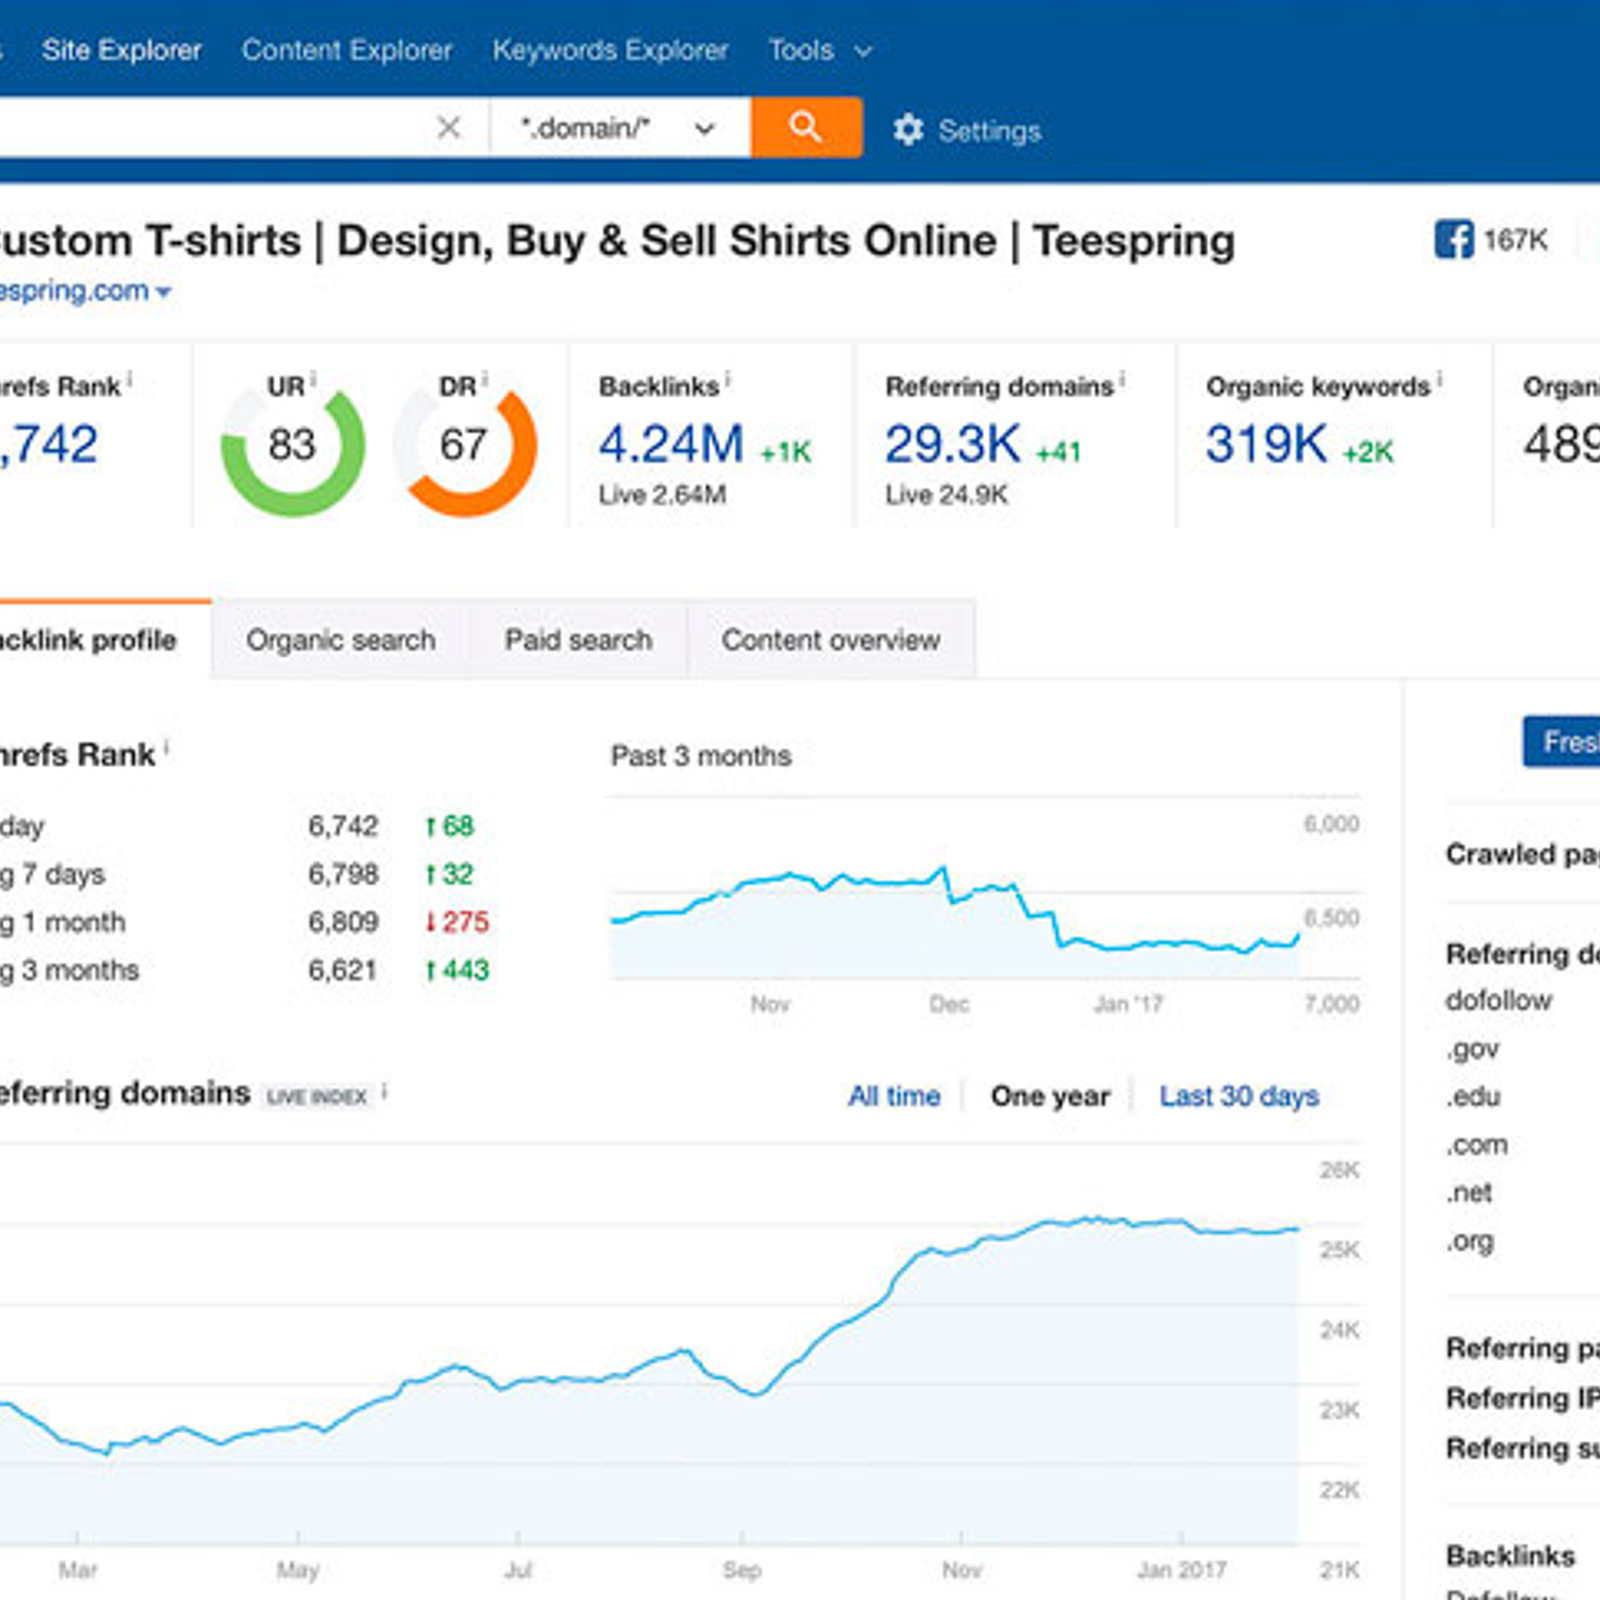
Task: Click the 6,742 rank value in the table
Action: tap(342, 826)
